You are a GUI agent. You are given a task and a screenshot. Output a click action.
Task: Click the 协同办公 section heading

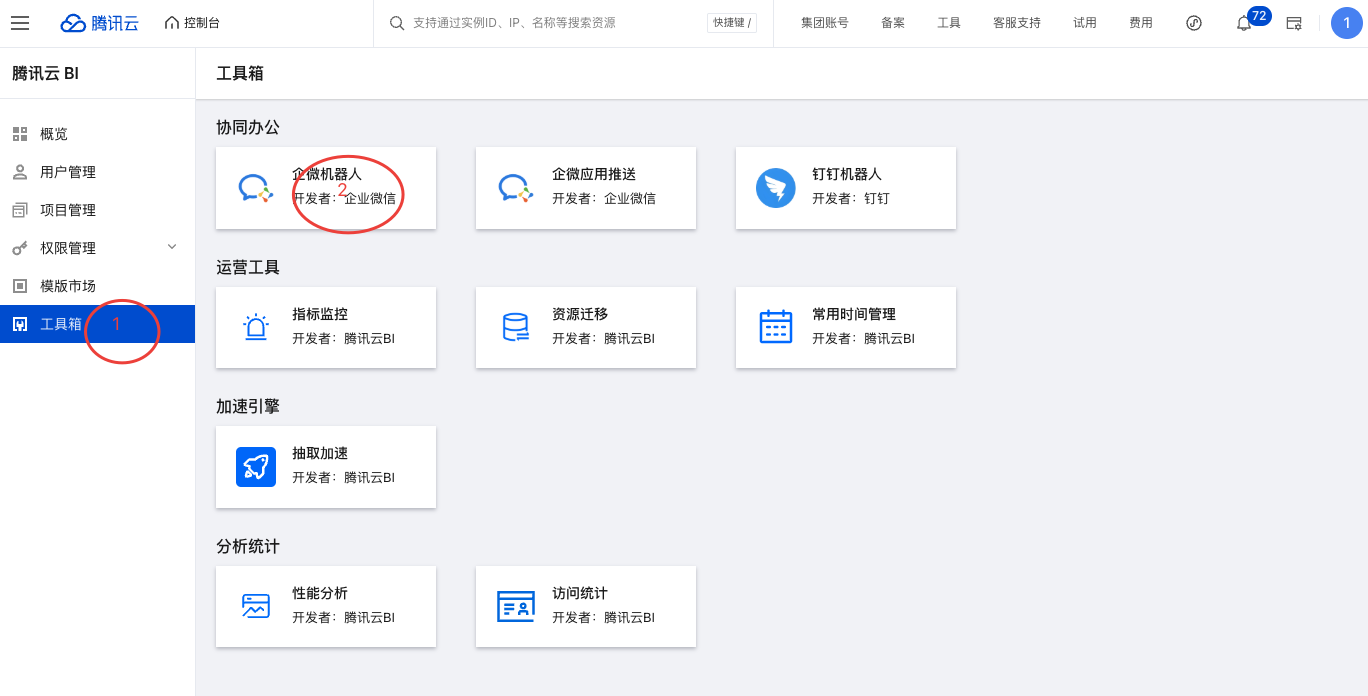coord(248,127)
